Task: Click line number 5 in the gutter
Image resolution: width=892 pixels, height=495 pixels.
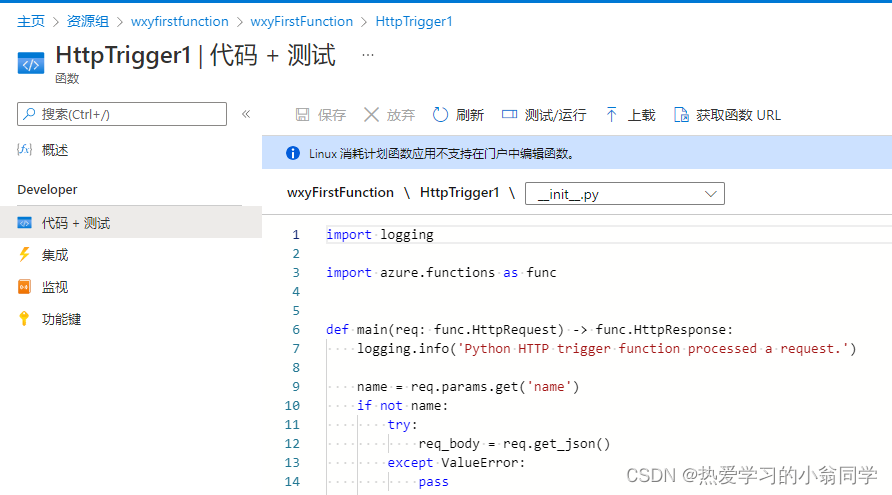Action: pyautogui.click(x=296, y=311)
